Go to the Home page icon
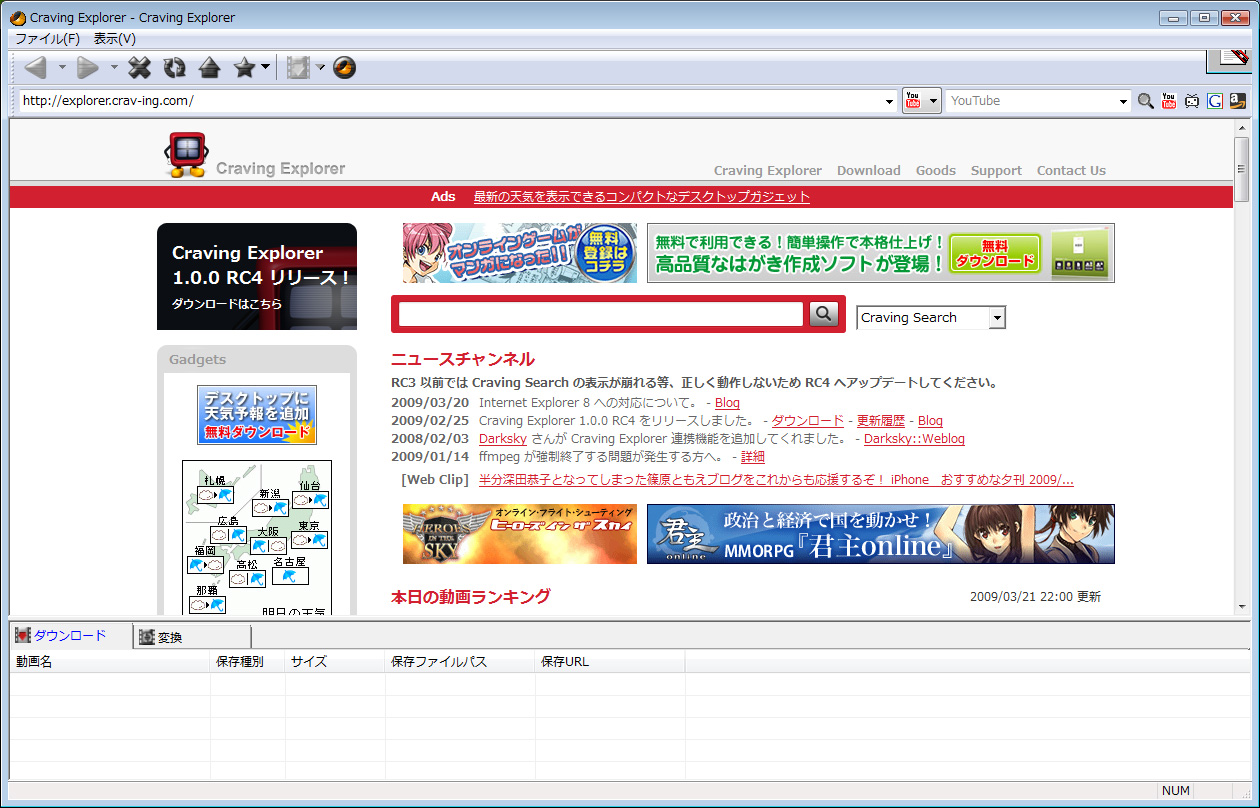 (x=209, y=68)
